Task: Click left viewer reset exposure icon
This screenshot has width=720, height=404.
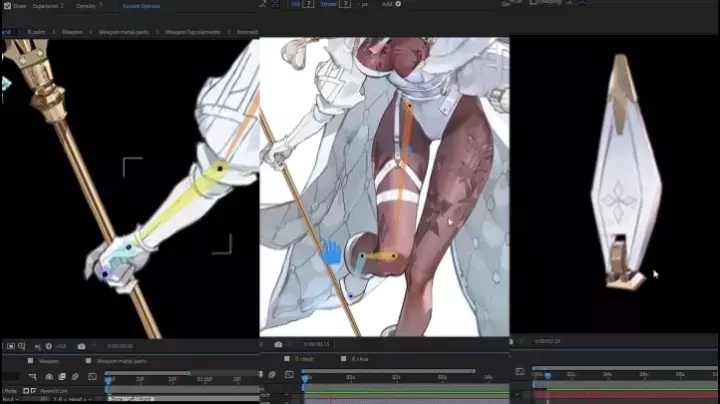Action: 49,346
